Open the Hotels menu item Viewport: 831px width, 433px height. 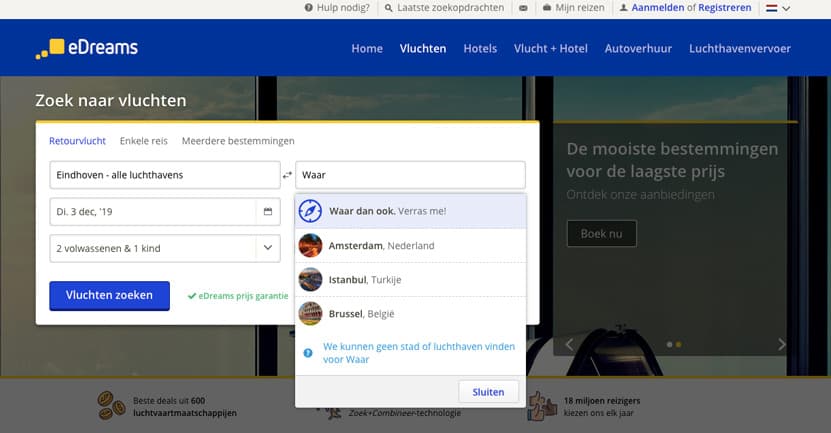coord(480,48)
